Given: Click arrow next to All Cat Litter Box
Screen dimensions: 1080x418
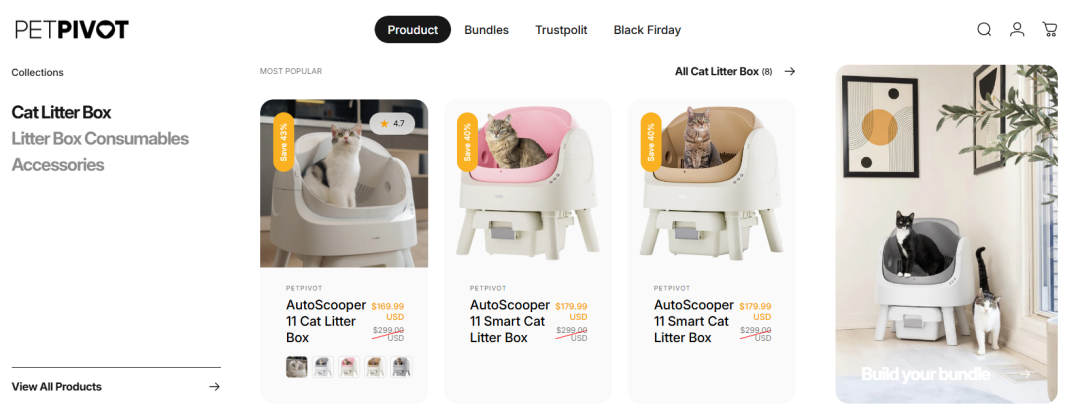Looking at the screenshot, I should pos(790,72).
